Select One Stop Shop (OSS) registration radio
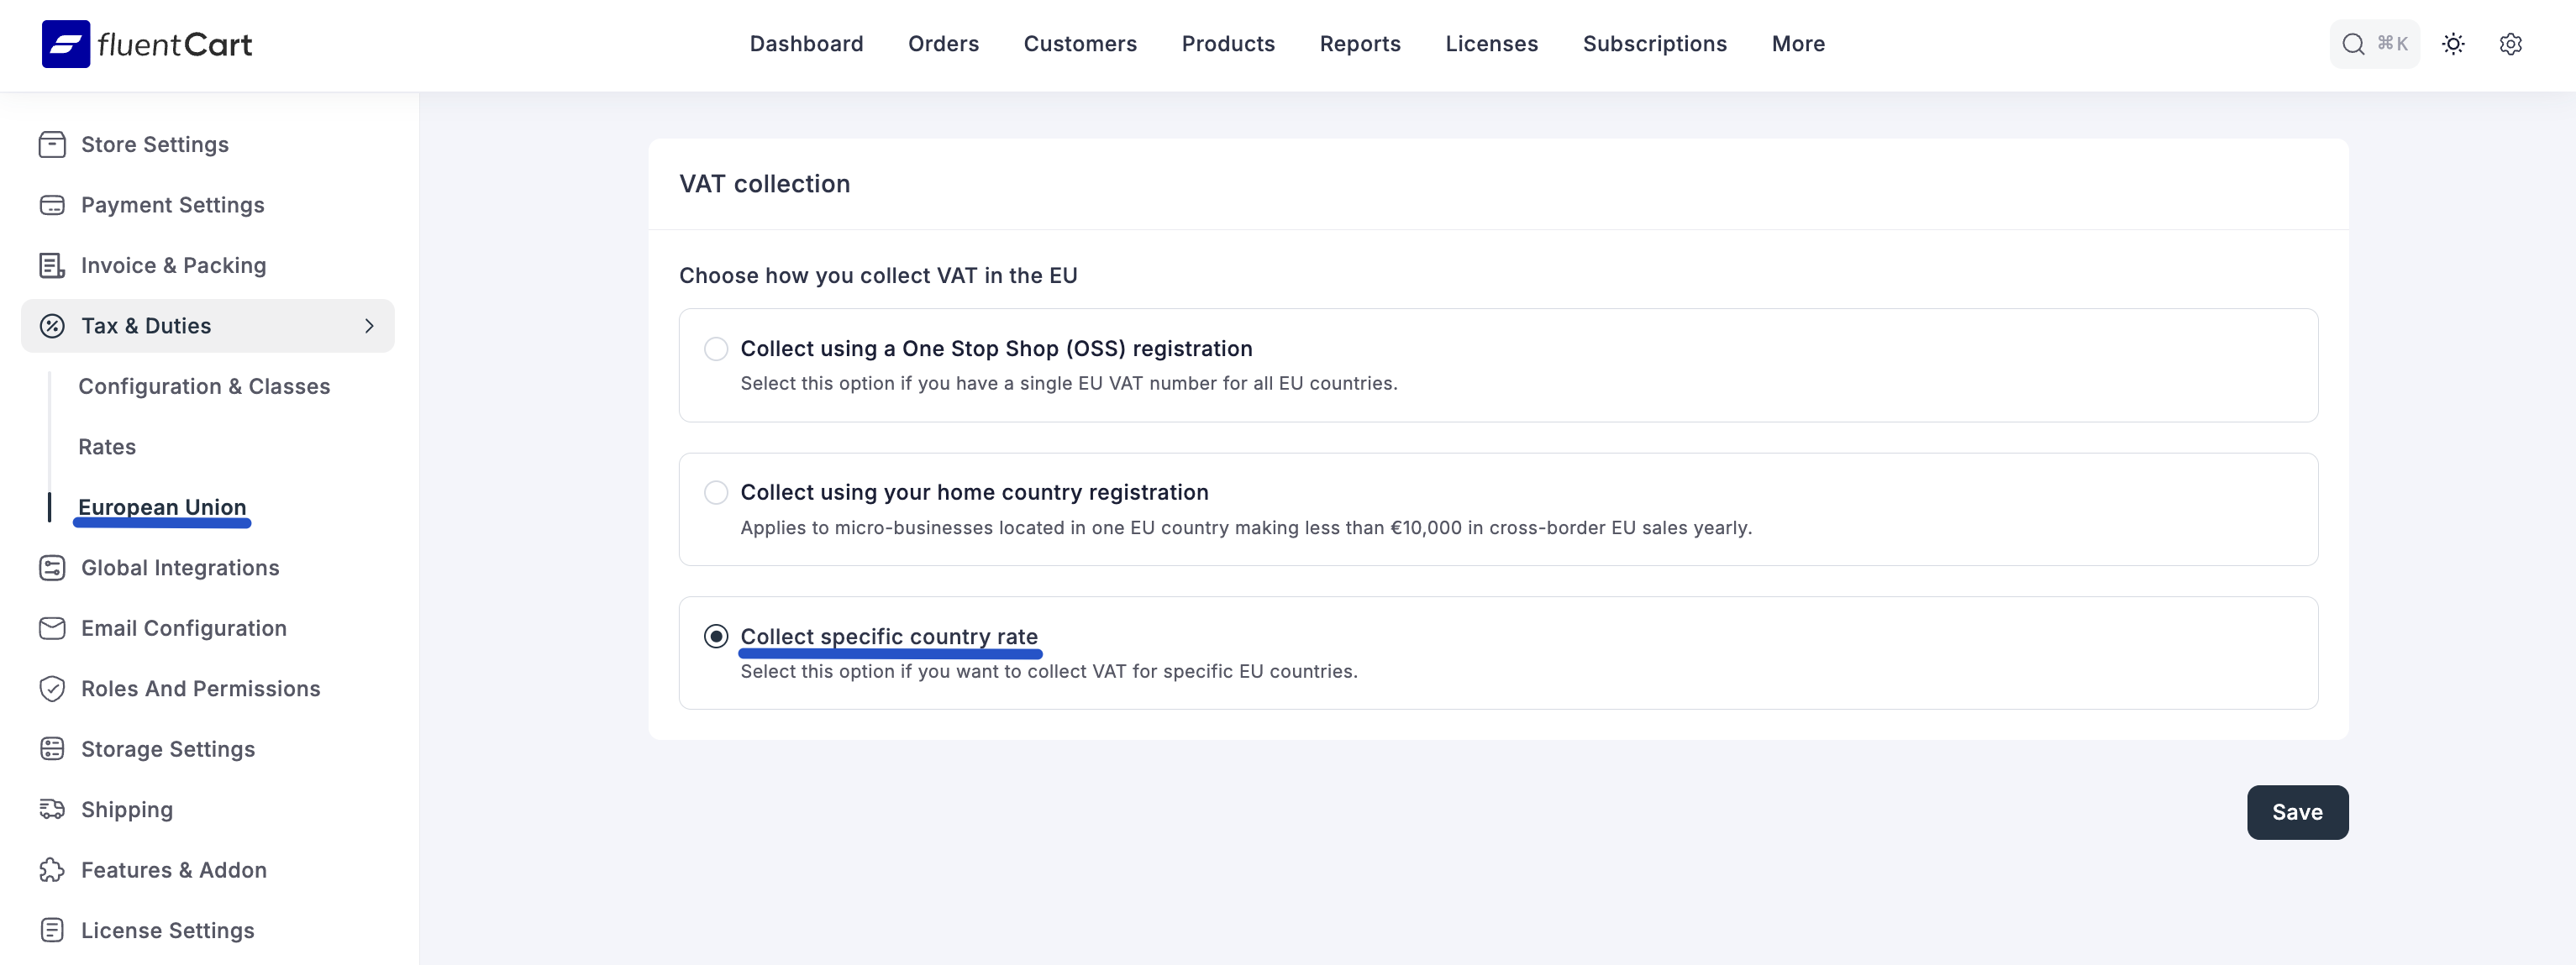Viewport: 2576px width, 965px height. pos(716,349)
